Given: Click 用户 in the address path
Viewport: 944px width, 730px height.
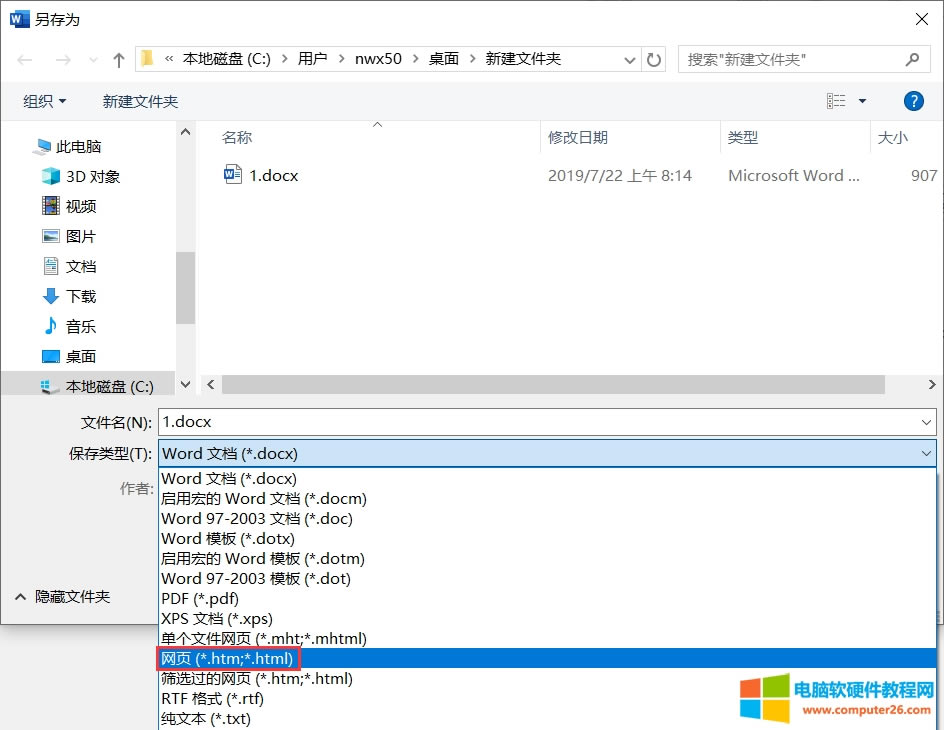Looking at the screenshot, I should pos(312,59).
